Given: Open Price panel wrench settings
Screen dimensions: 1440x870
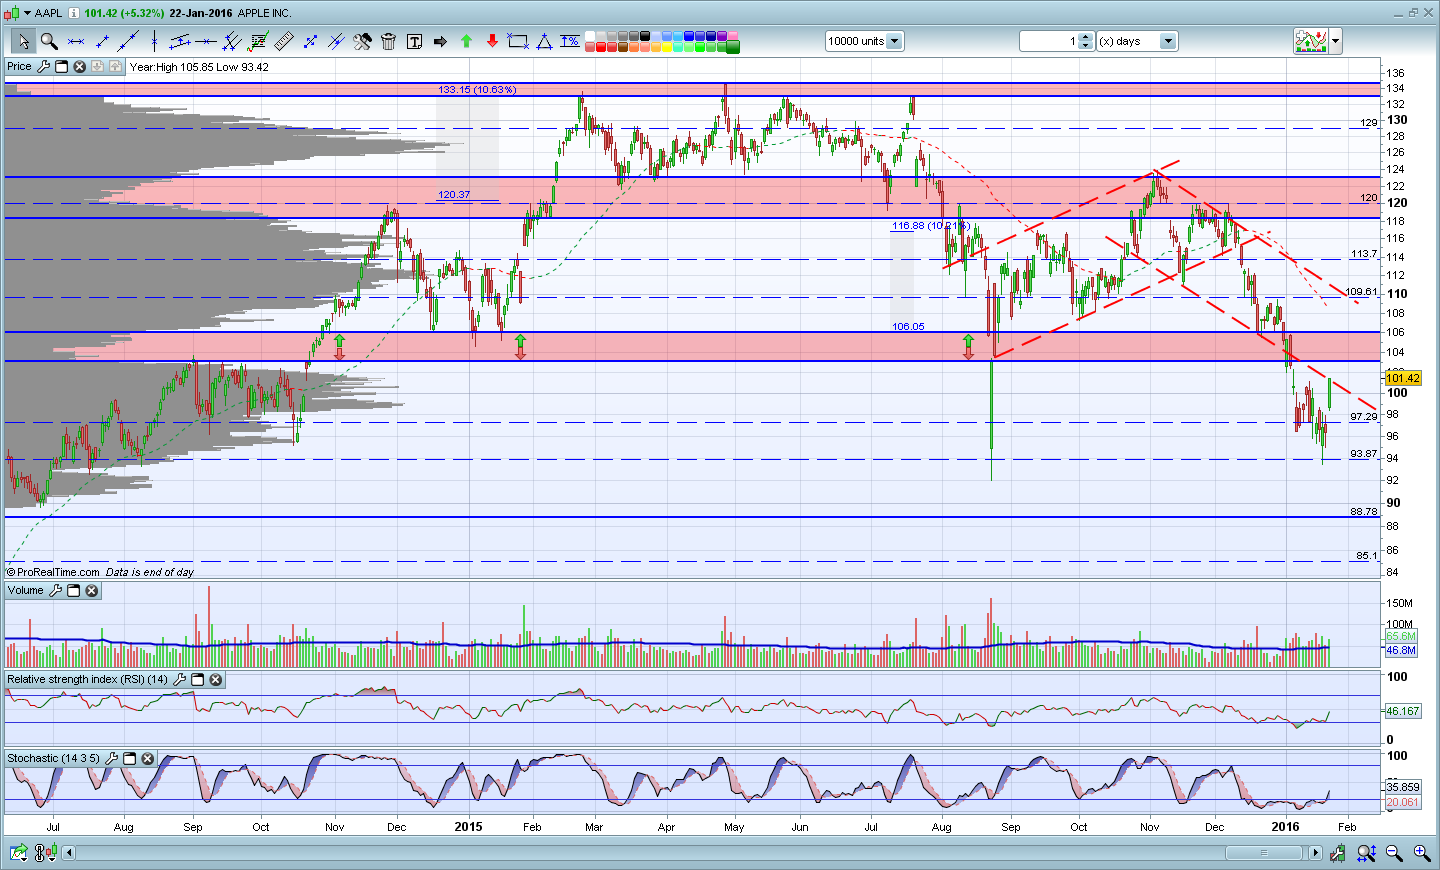Looking at the screenshot, I should (43, 67).
